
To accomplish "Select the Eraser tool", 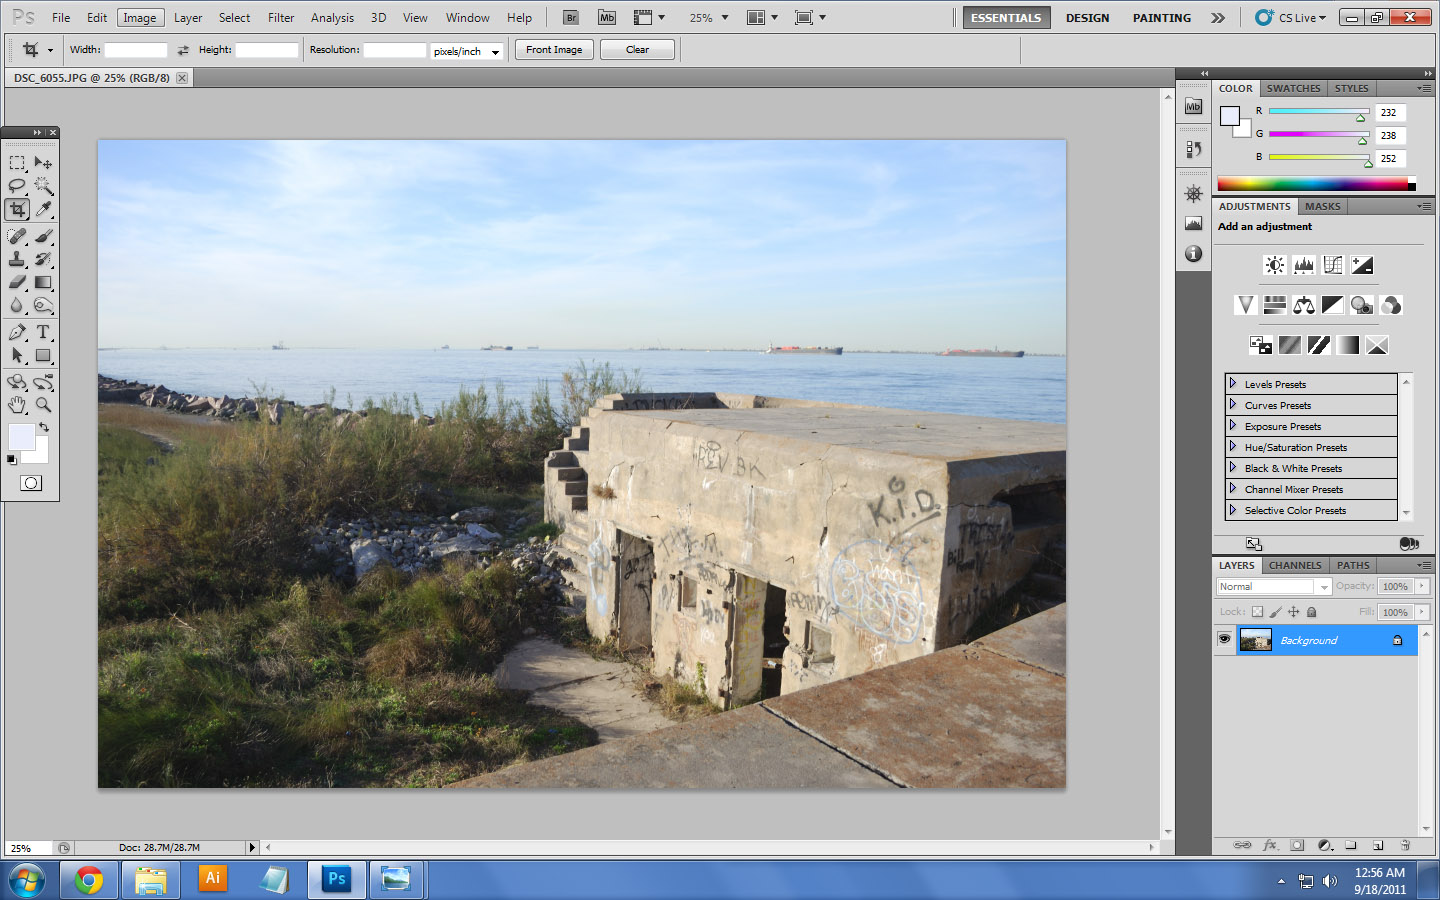I will (x=17, y=282).
